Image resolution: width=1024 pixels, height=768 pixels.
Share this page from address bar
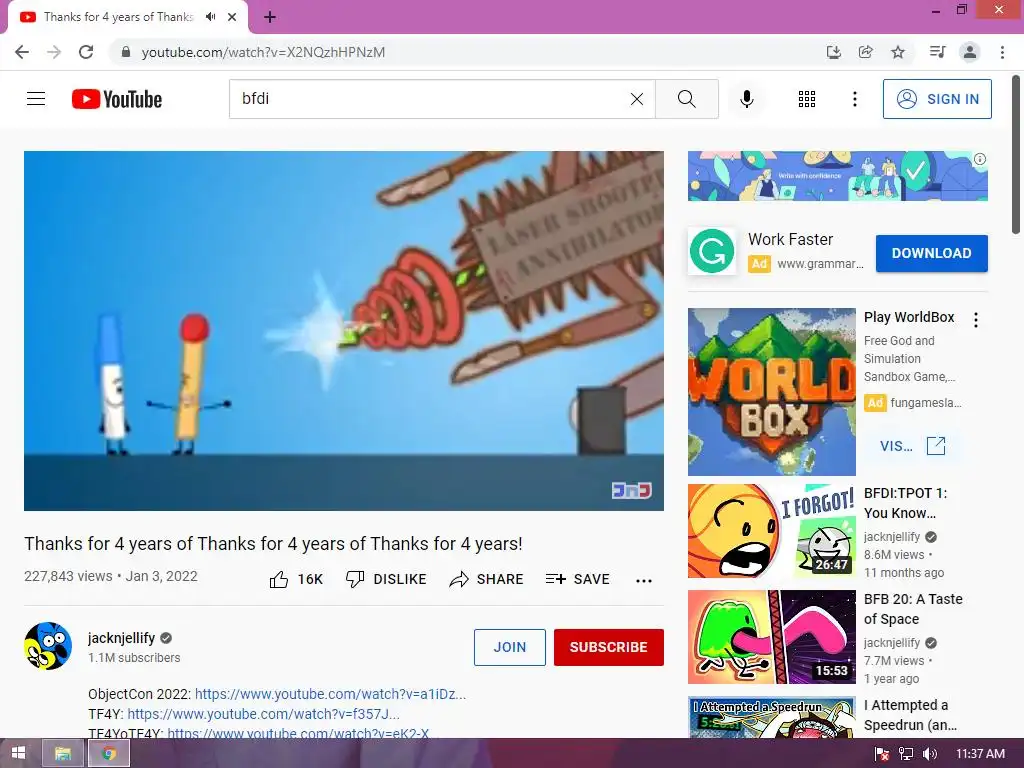click(865, 52)
